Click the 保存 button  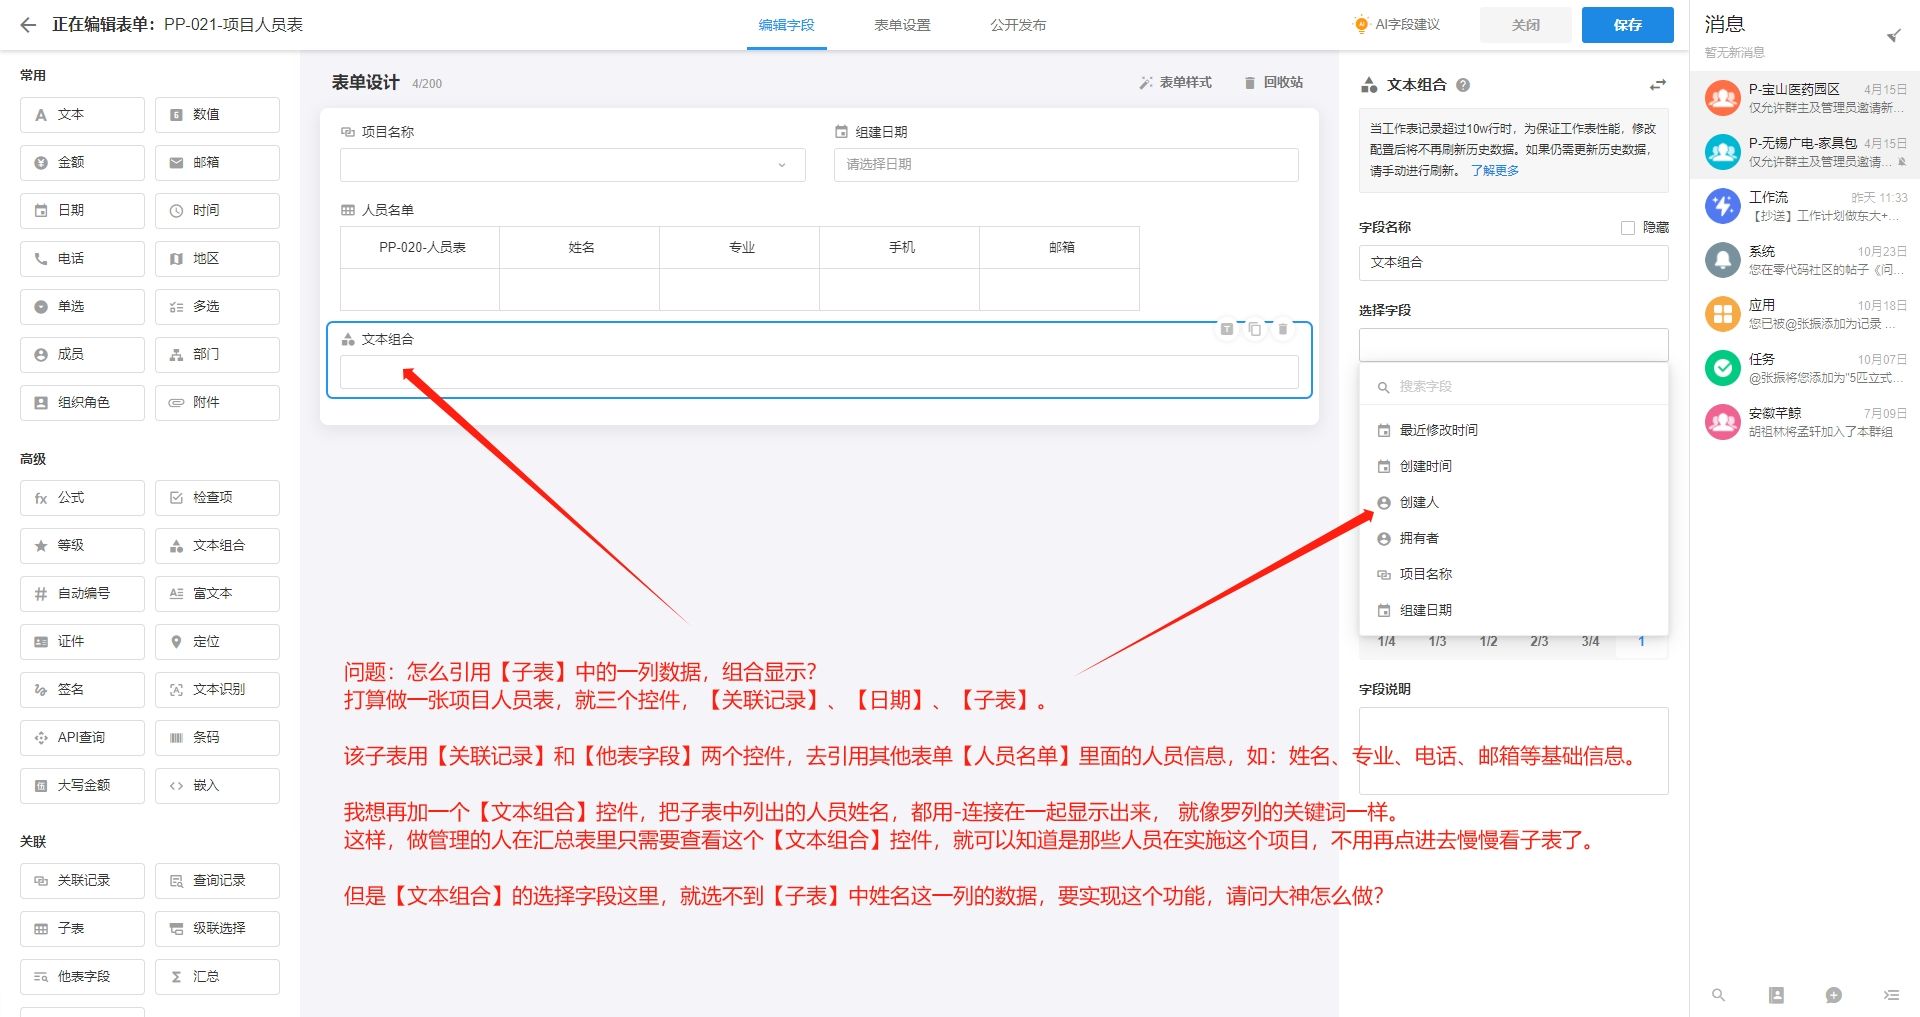click(1627, 25)
